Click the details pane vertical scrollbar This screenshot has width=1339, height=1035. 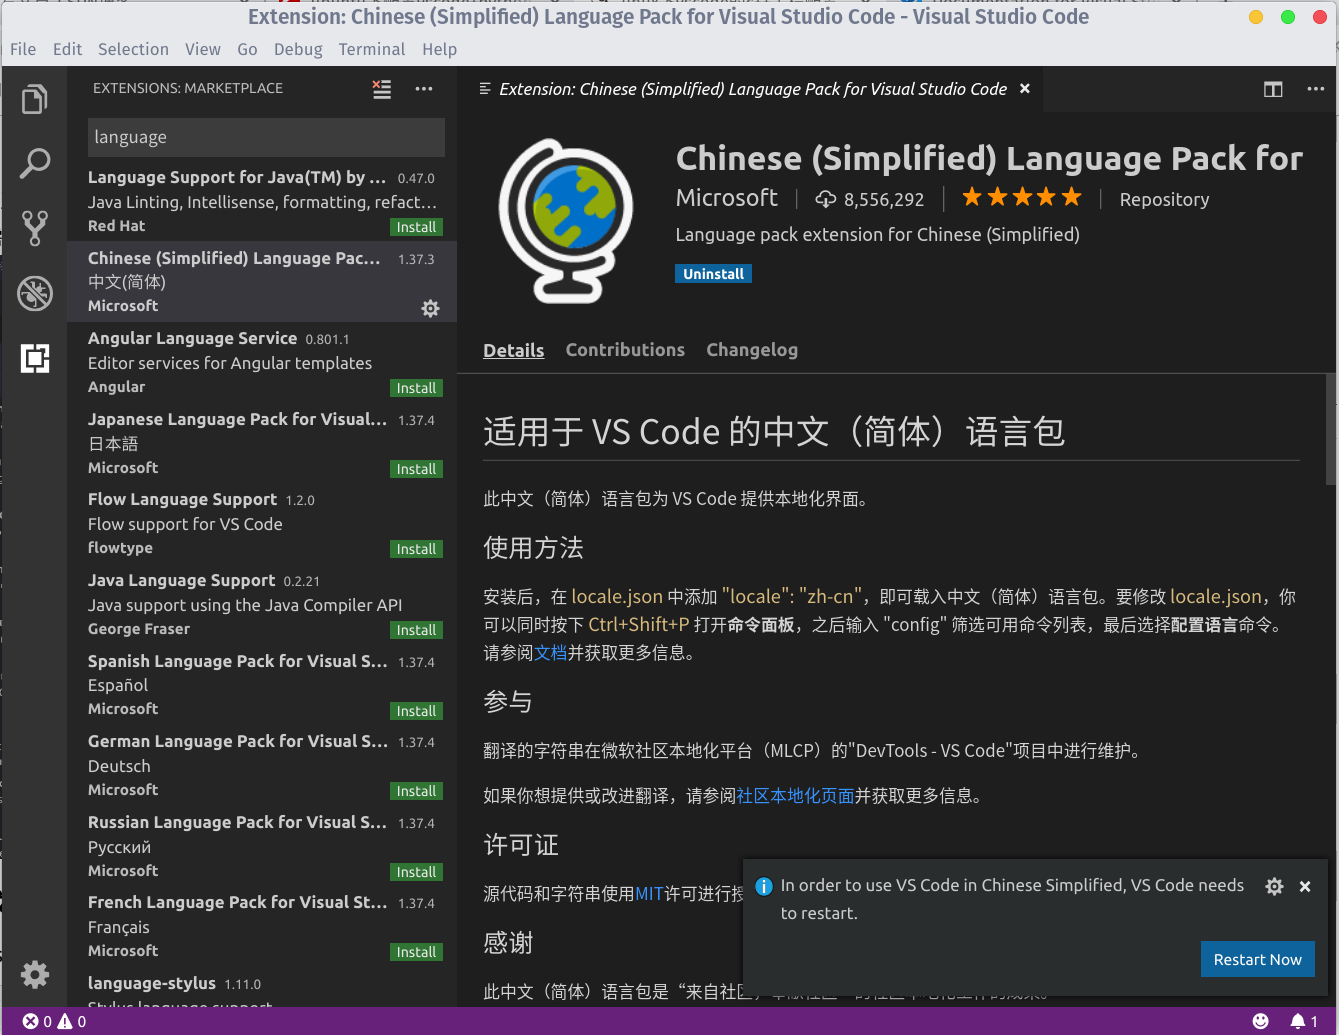pos(1330,430)
